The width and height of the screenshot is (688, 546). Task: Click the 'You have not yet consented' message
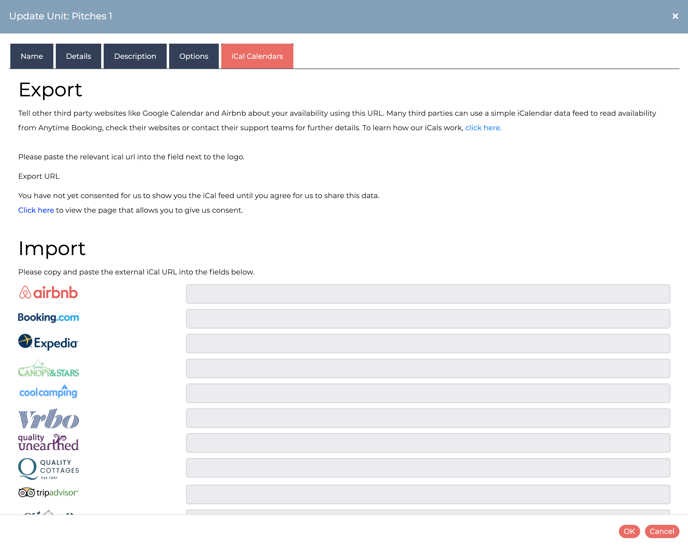[x=198, y=196]
